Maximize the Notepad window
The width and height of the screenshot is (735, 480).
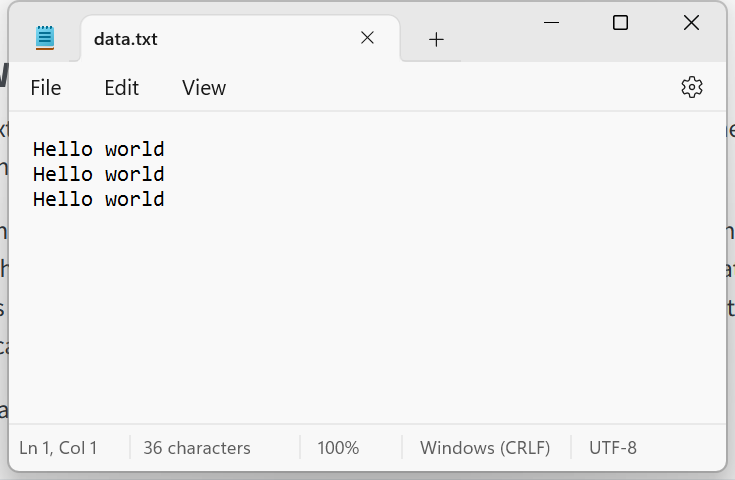point(620,22)
